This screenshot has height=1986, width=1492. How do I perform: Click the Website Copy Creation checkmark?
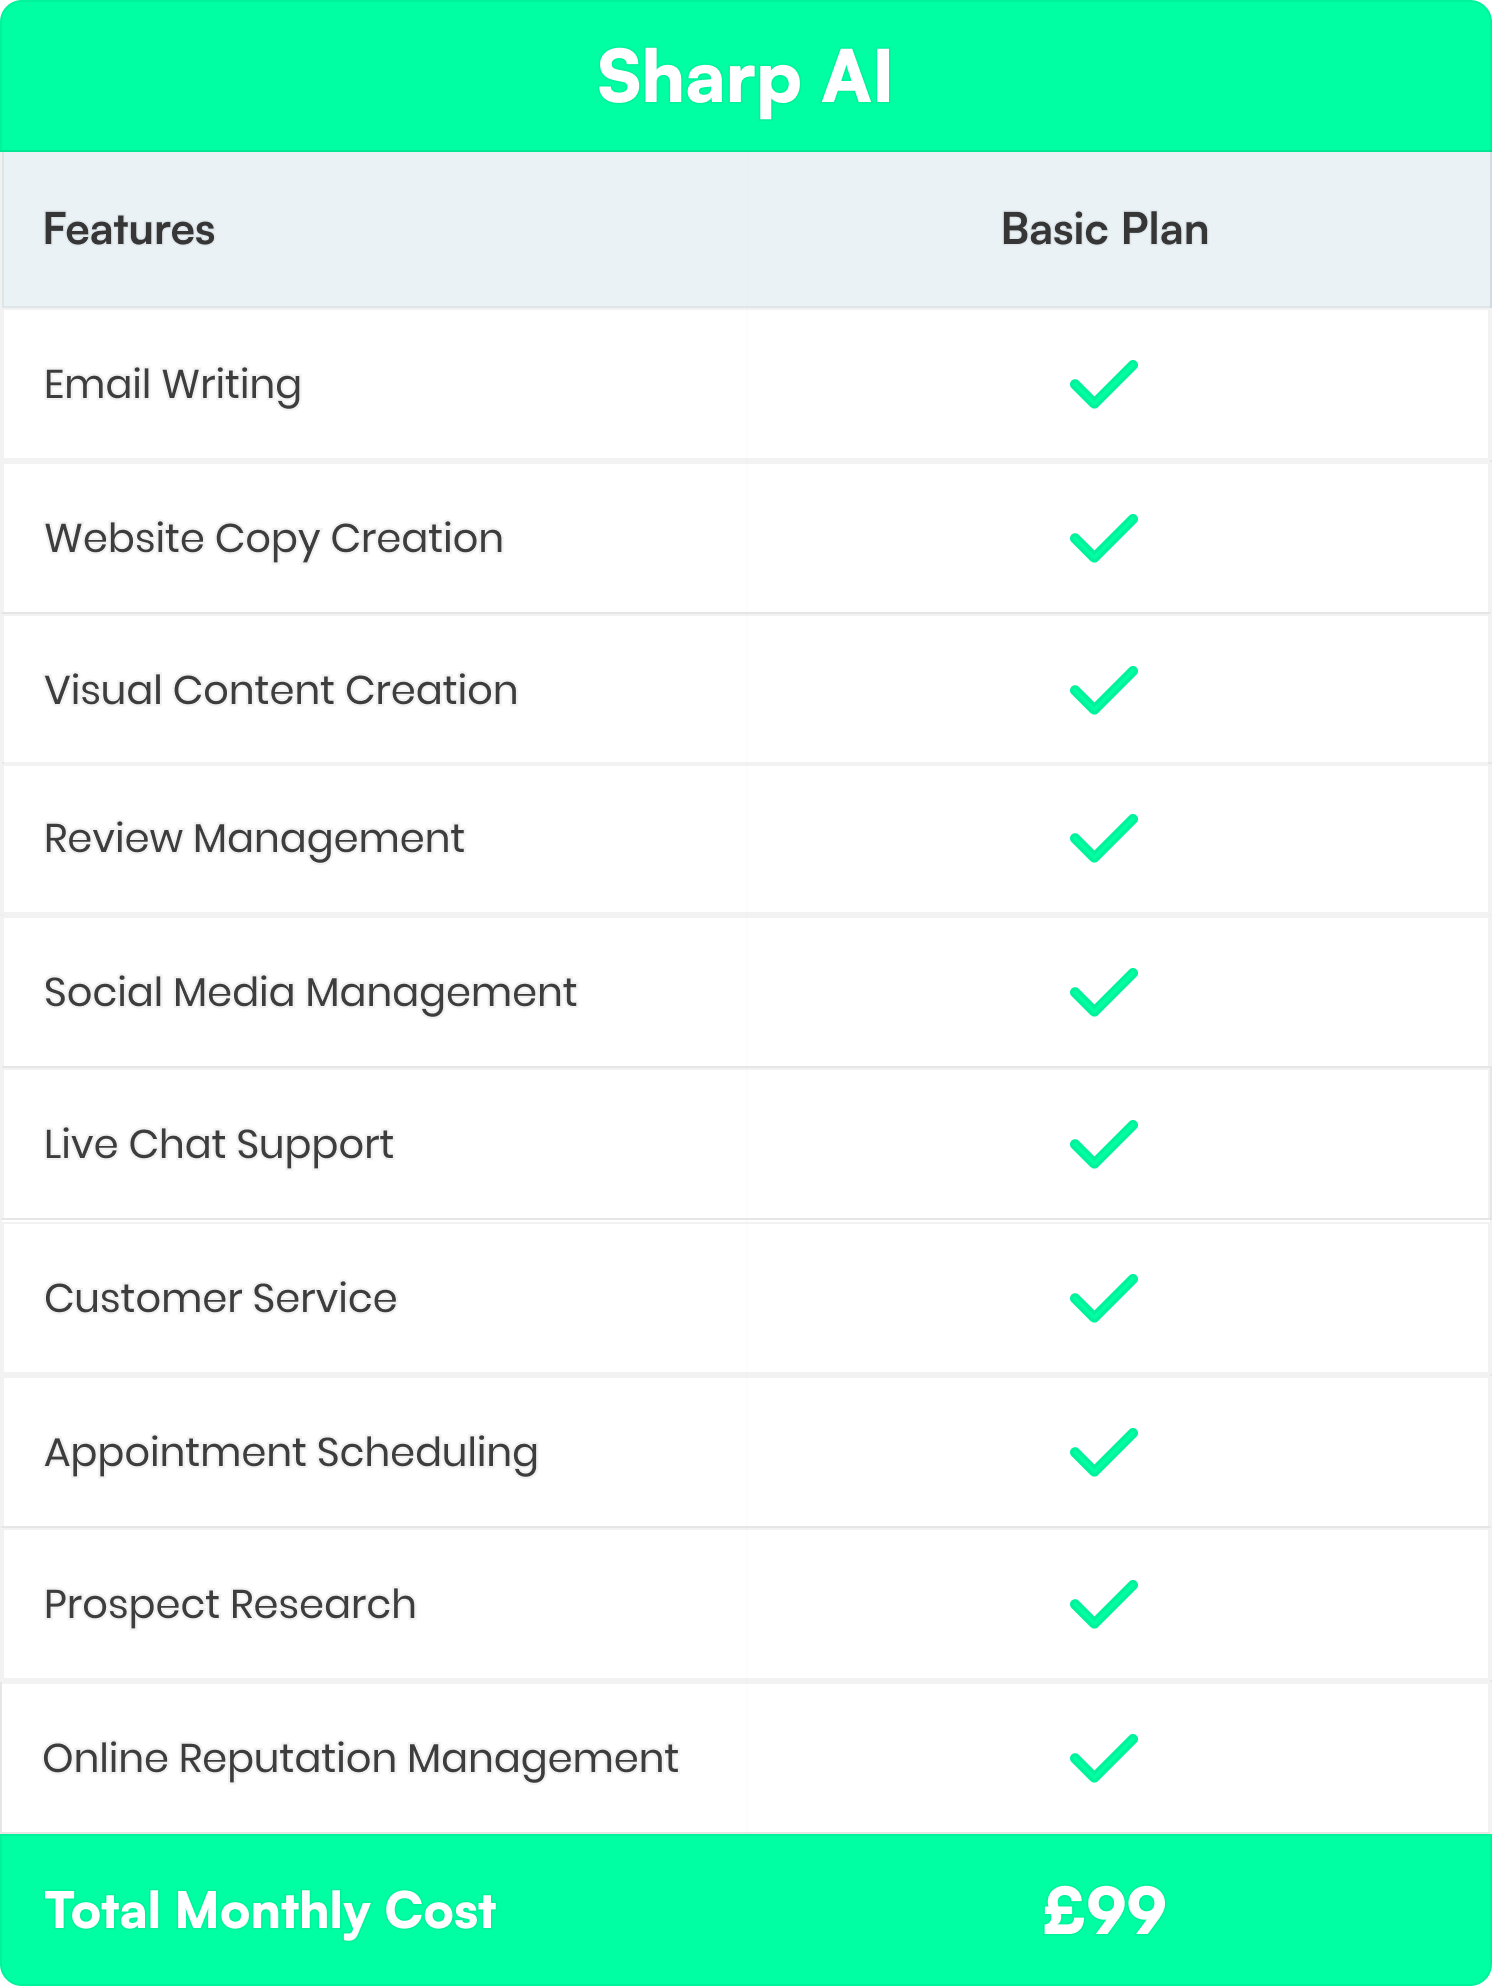1103,539
